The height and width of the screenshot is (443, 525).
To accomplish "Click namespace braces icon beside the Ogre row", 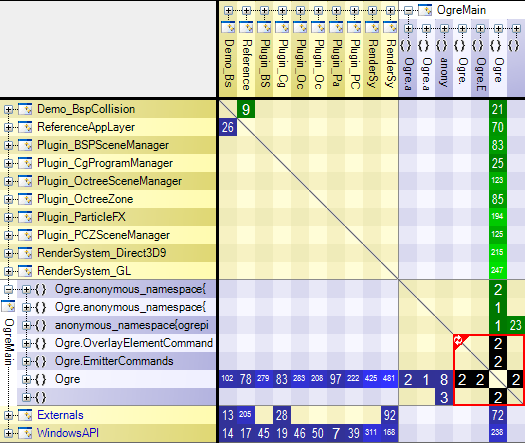I will (x=41, y=379).
